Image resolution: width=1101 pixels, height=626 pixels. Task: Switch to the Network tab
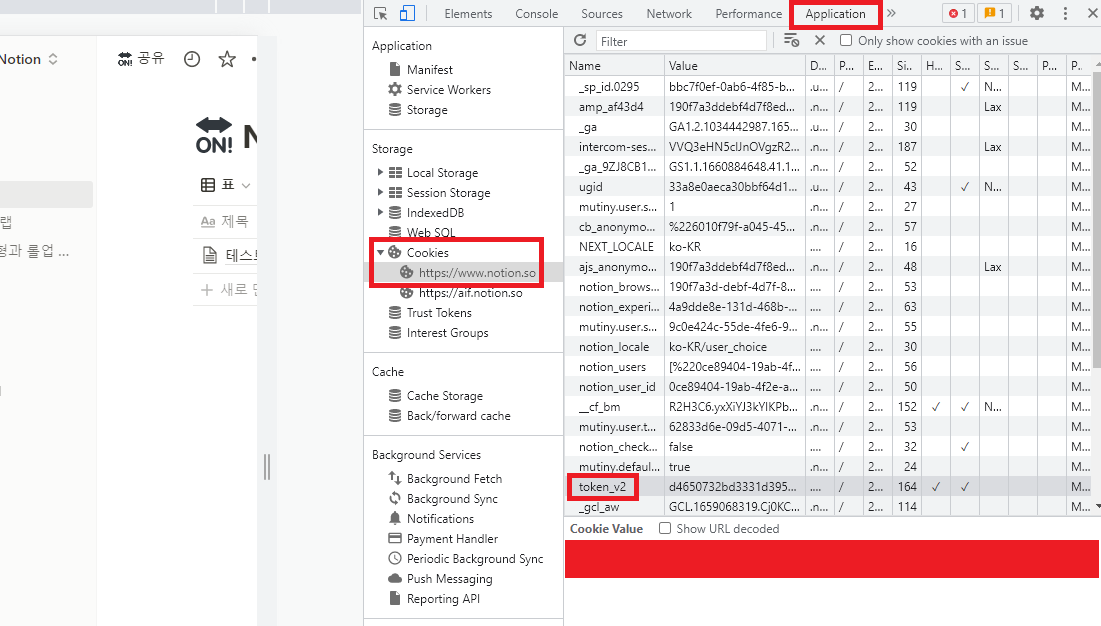point(669,13)
